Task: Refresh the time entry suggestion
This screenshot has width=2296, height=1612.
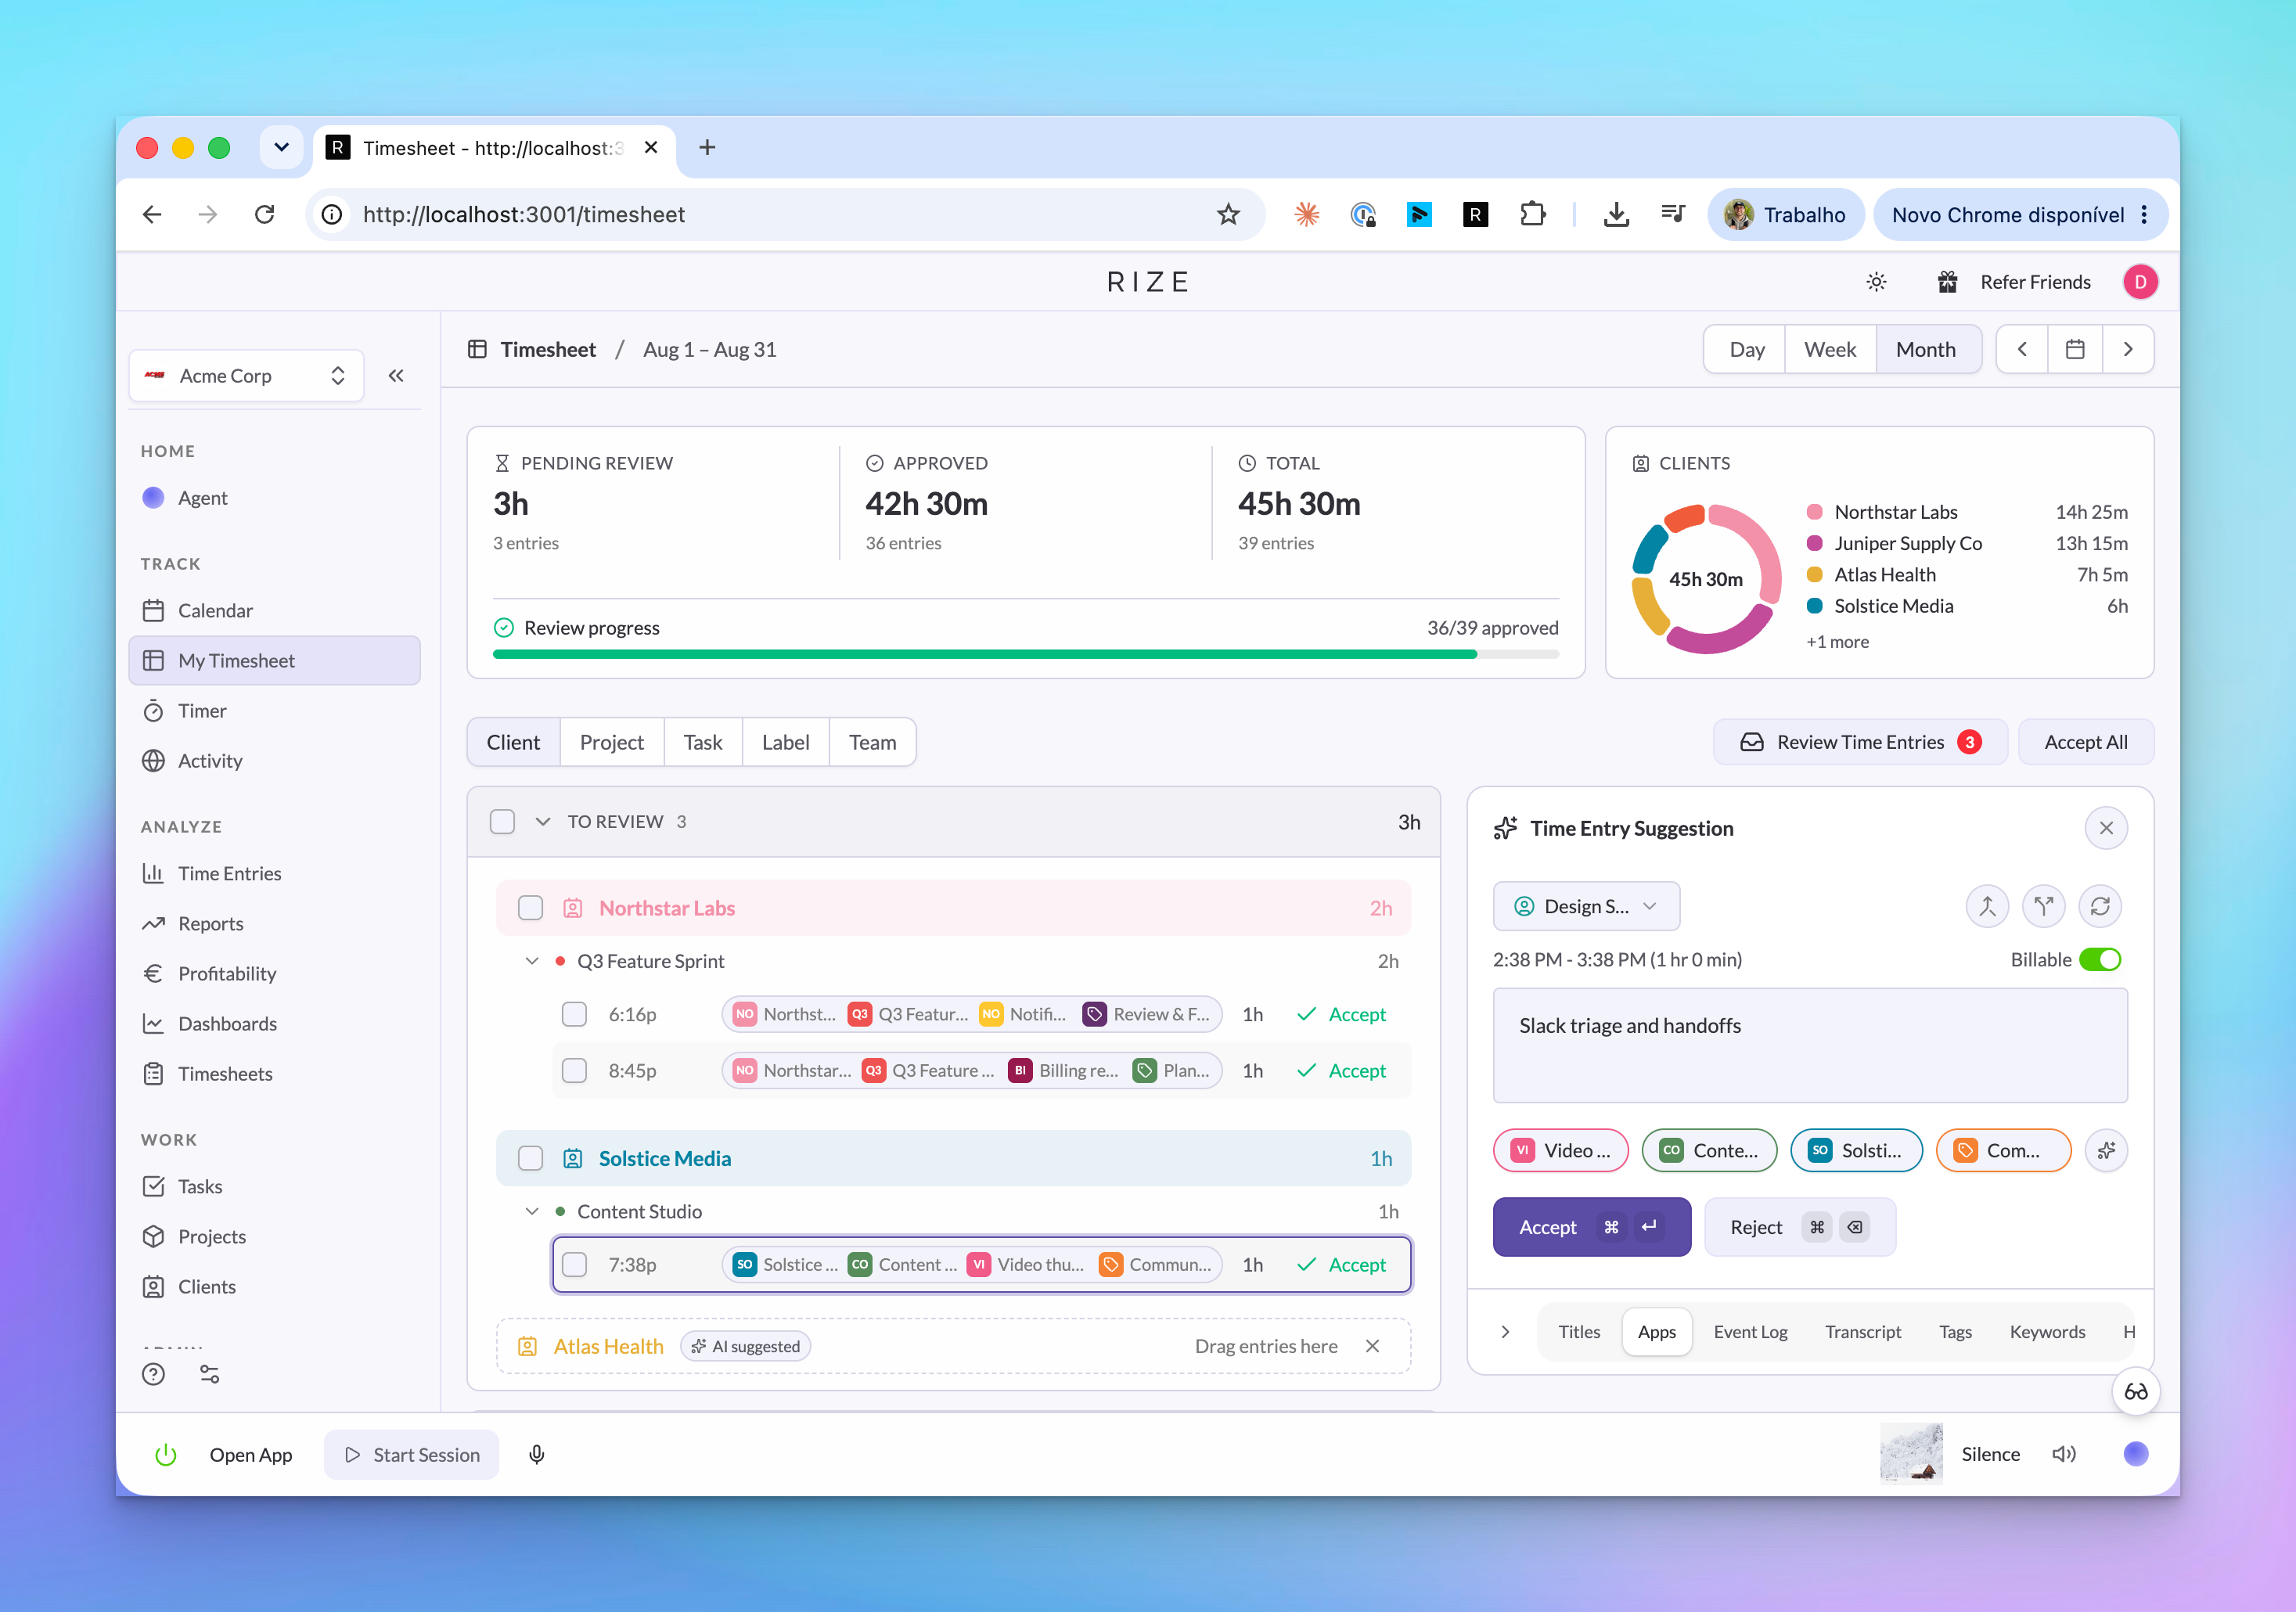Action: [2100, 906]
